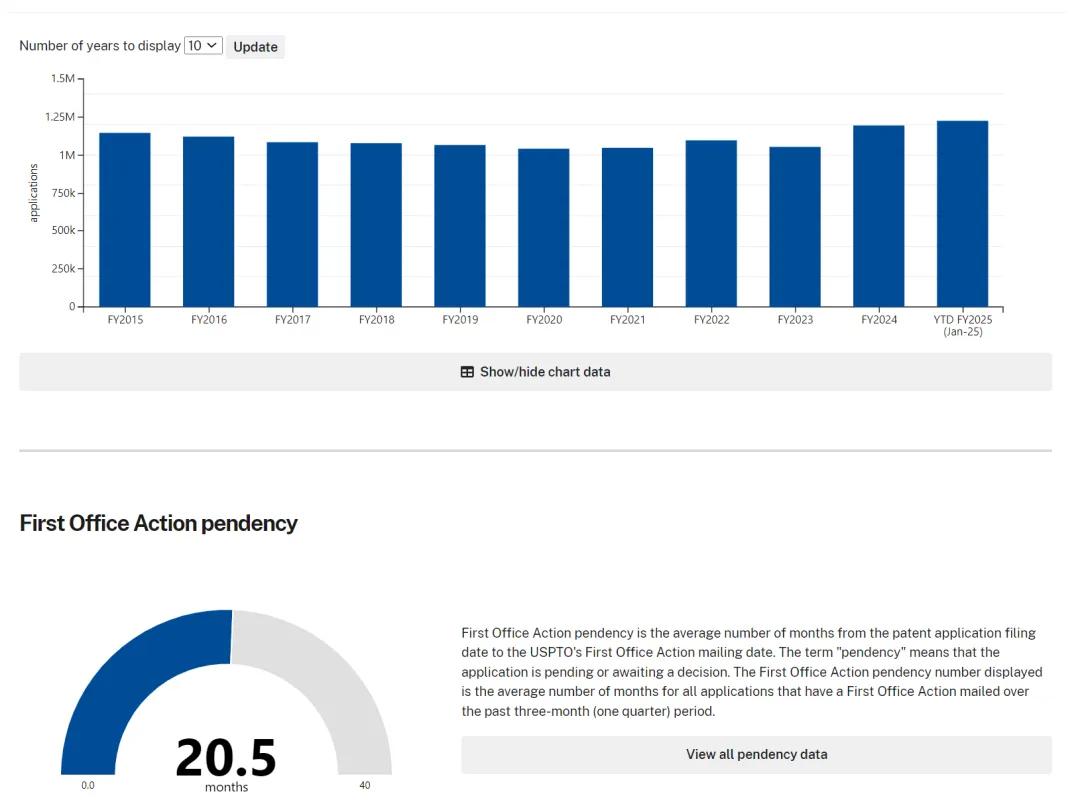
Task: Click the Update button
Action: [x=256, y=47]
